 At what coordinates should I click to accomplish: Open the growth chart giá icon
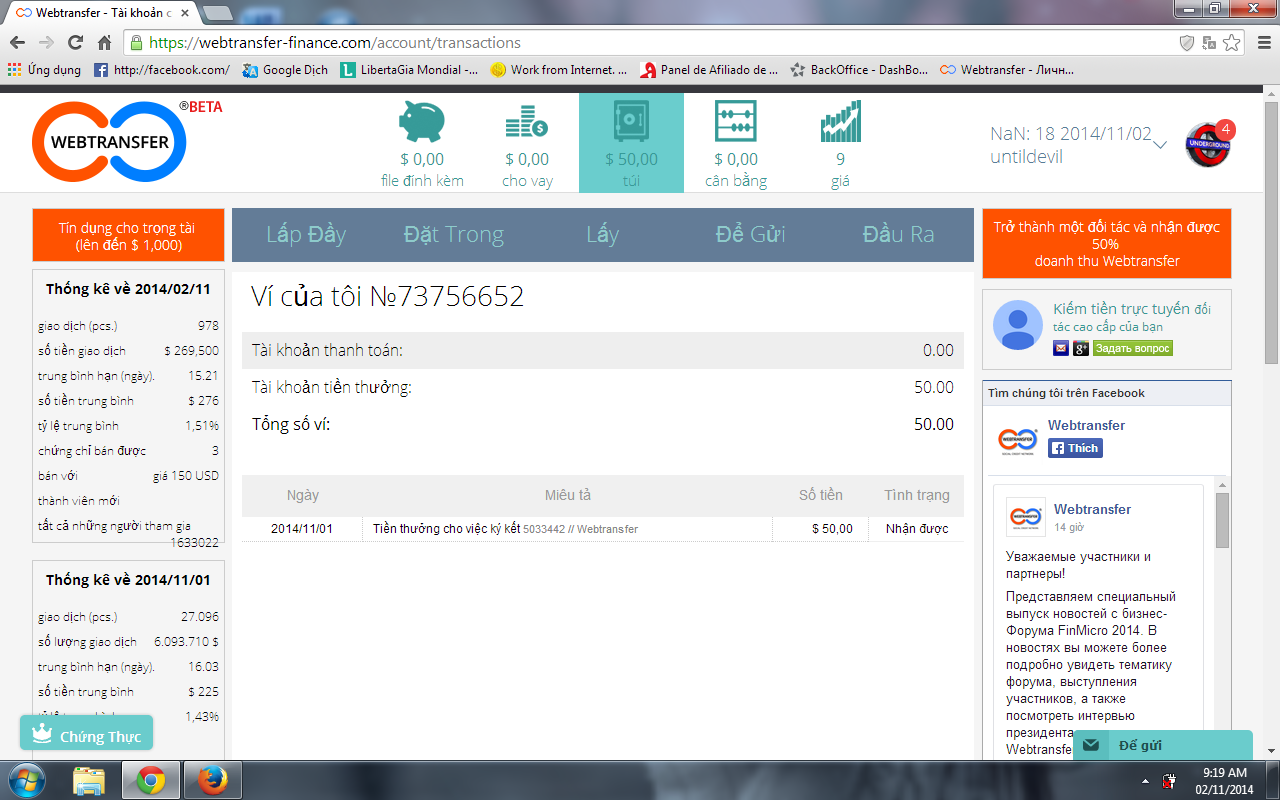tap(840, 123)
